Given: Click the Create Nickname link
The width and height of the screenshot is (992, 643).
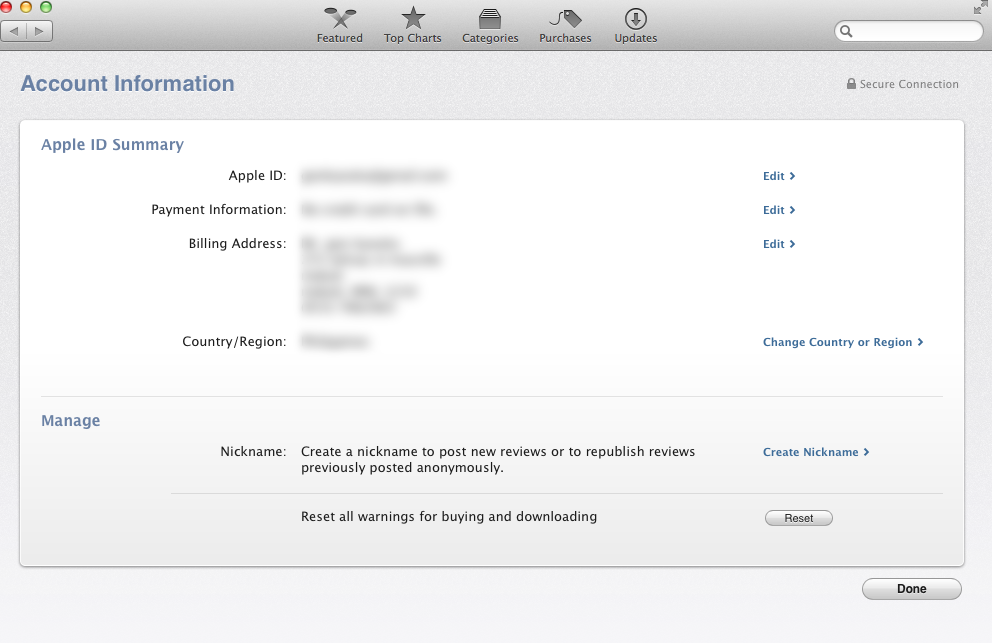Looking at the screenshot, I should point(815,453).
